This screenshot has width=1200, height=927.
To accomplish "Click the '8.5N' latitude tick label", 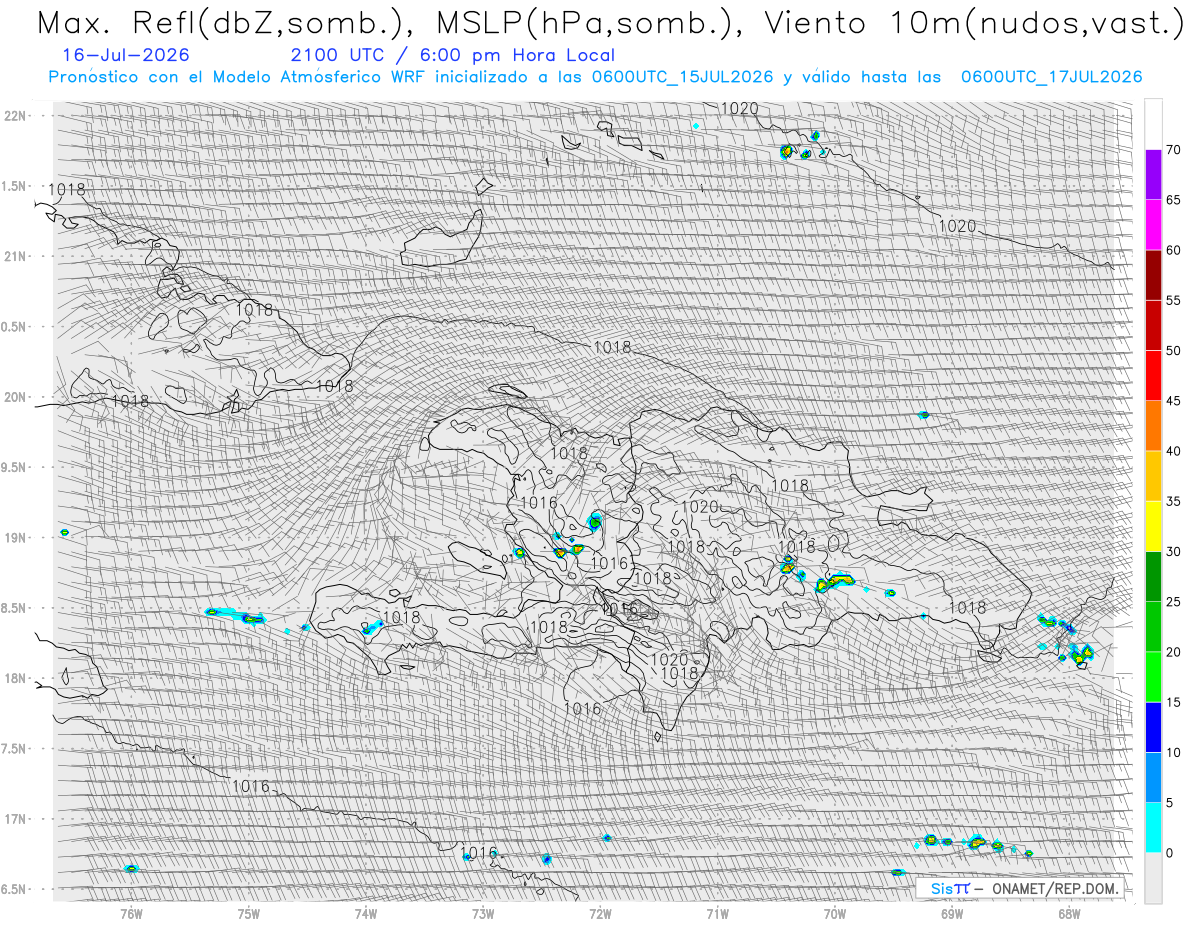I will 14,608.
